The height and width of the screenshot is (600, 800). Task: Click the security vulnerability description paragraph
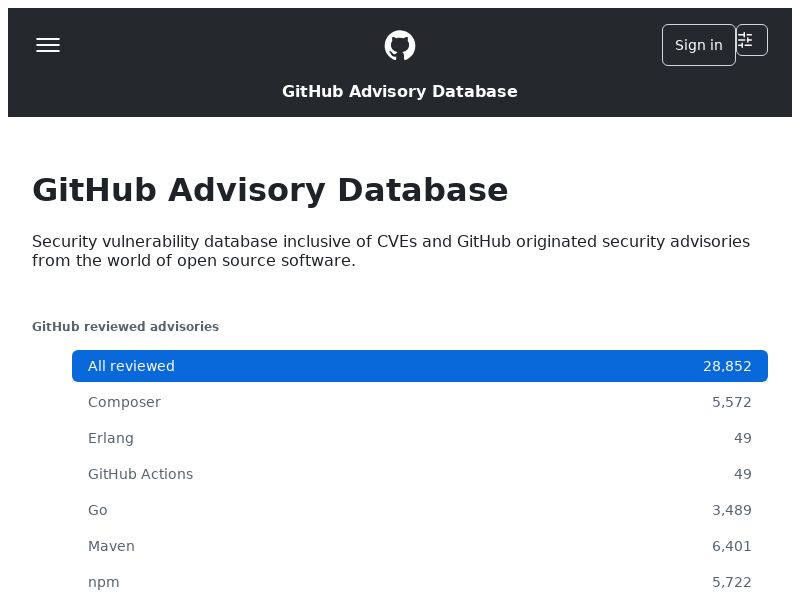pos(390,251)
